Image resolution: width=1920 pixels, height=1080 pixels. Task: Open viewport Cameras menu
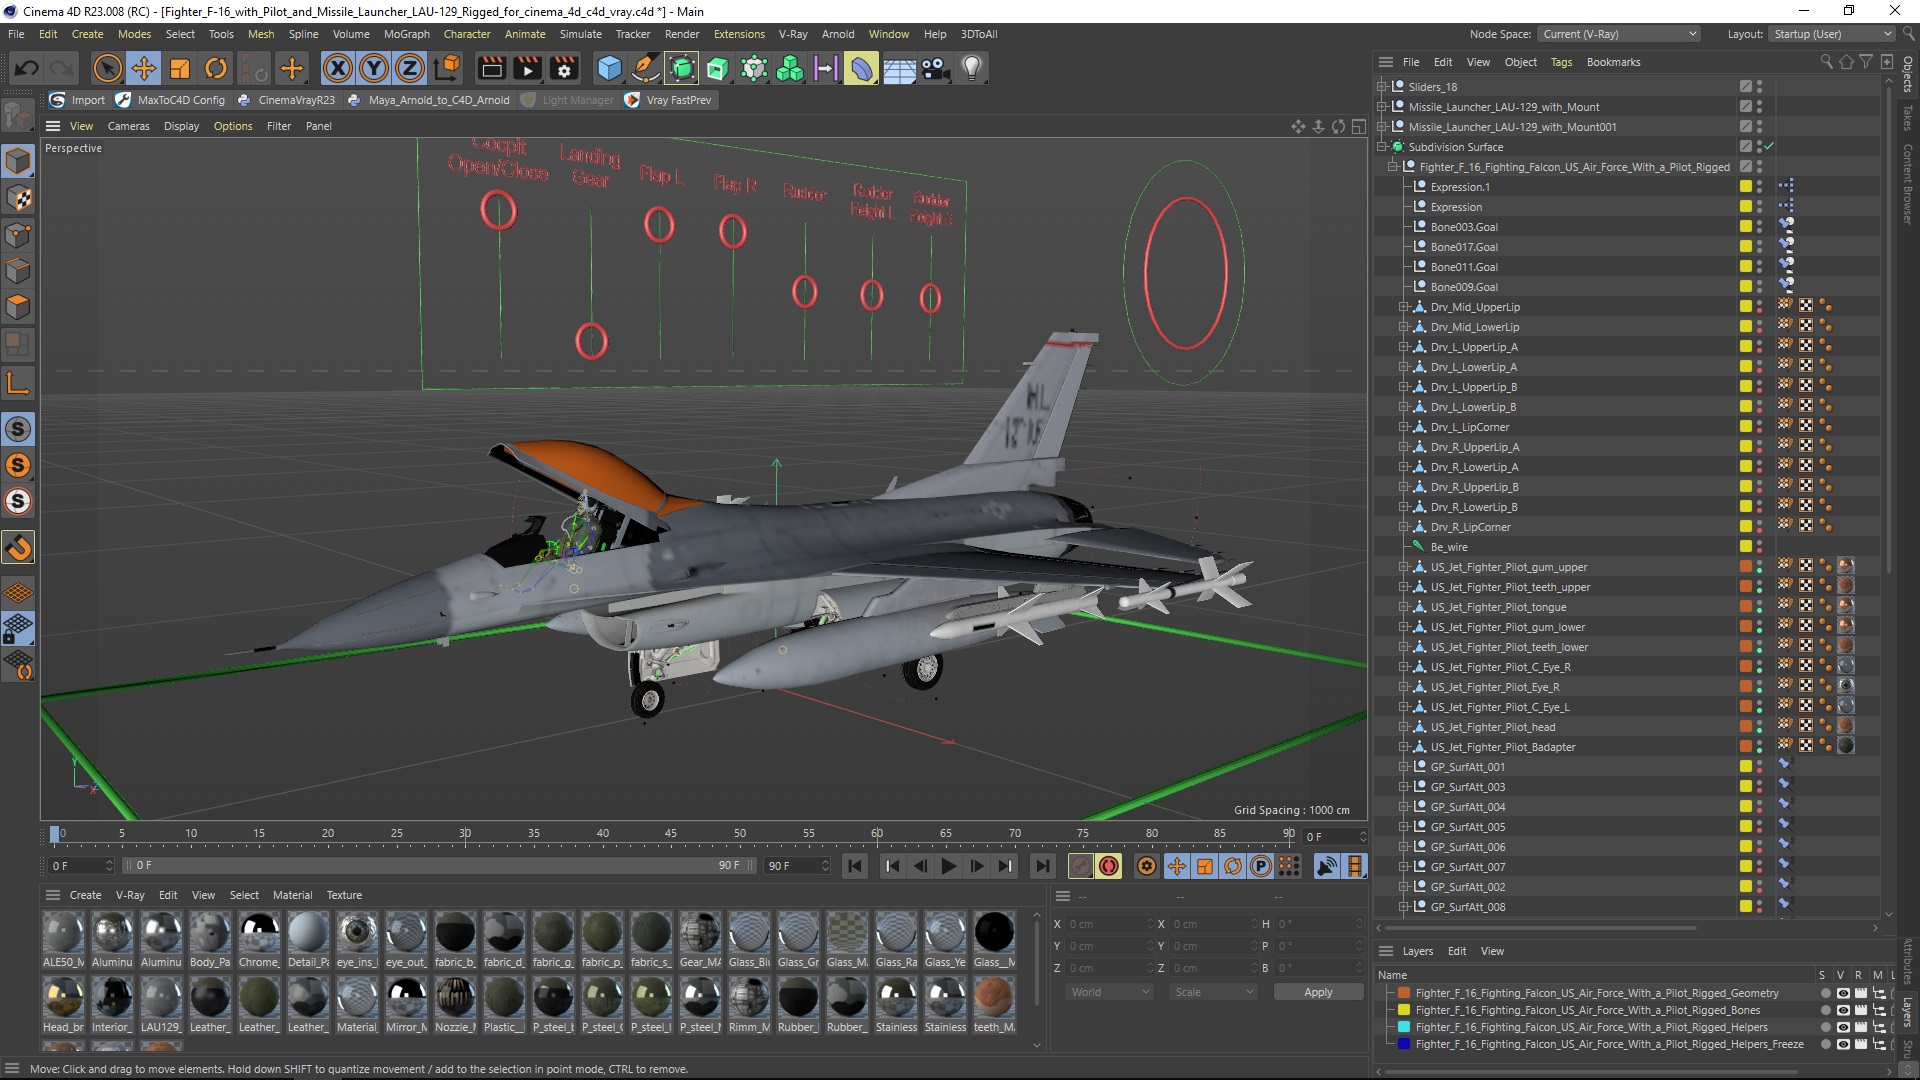click(x=128, y=126)
